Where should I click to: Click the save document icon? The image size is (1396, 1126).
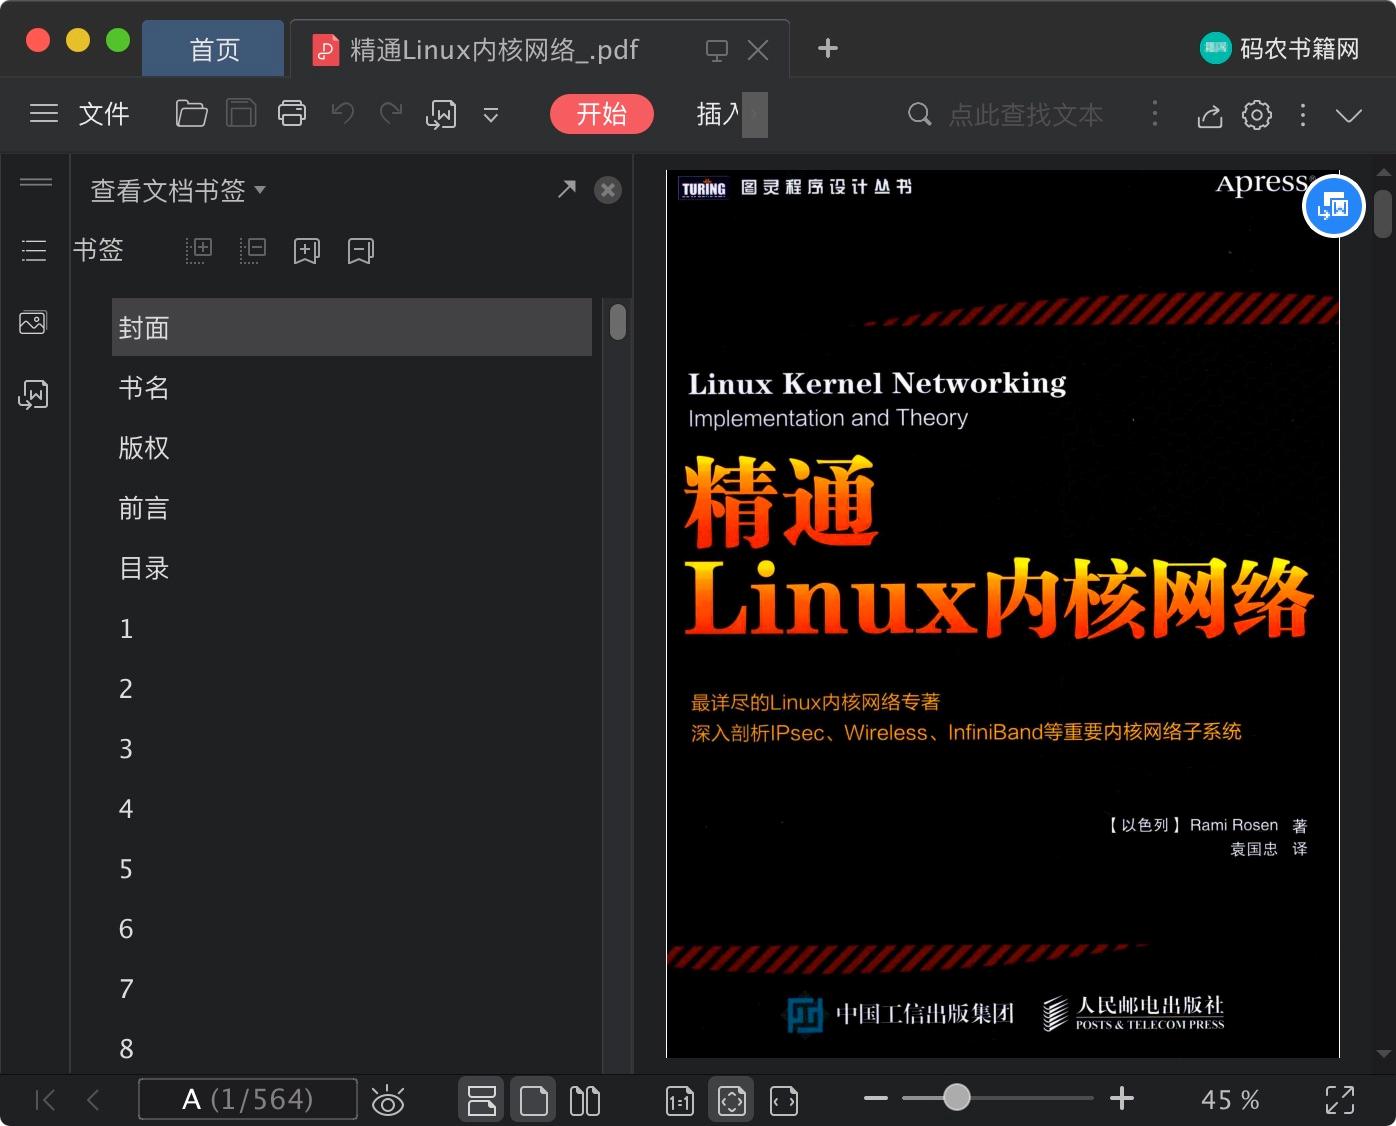point(241,114)
